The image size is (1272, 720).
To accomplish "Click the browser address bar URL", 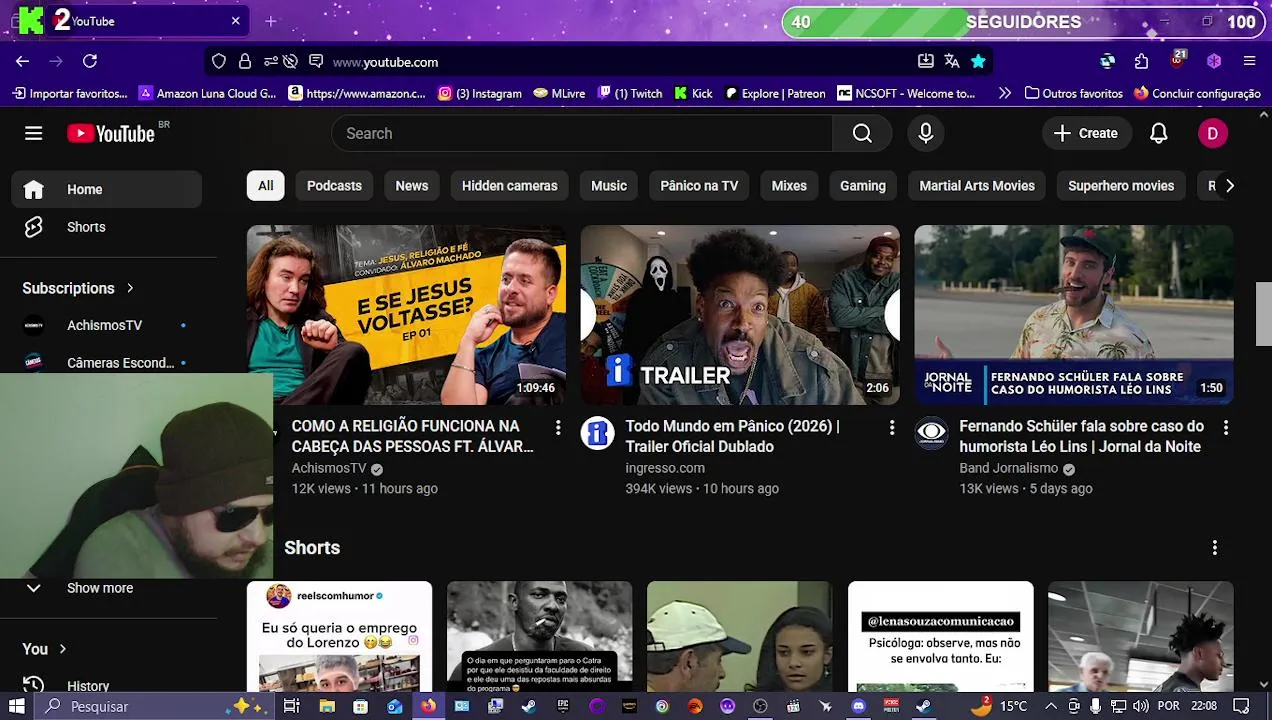I will pos(385,62).
